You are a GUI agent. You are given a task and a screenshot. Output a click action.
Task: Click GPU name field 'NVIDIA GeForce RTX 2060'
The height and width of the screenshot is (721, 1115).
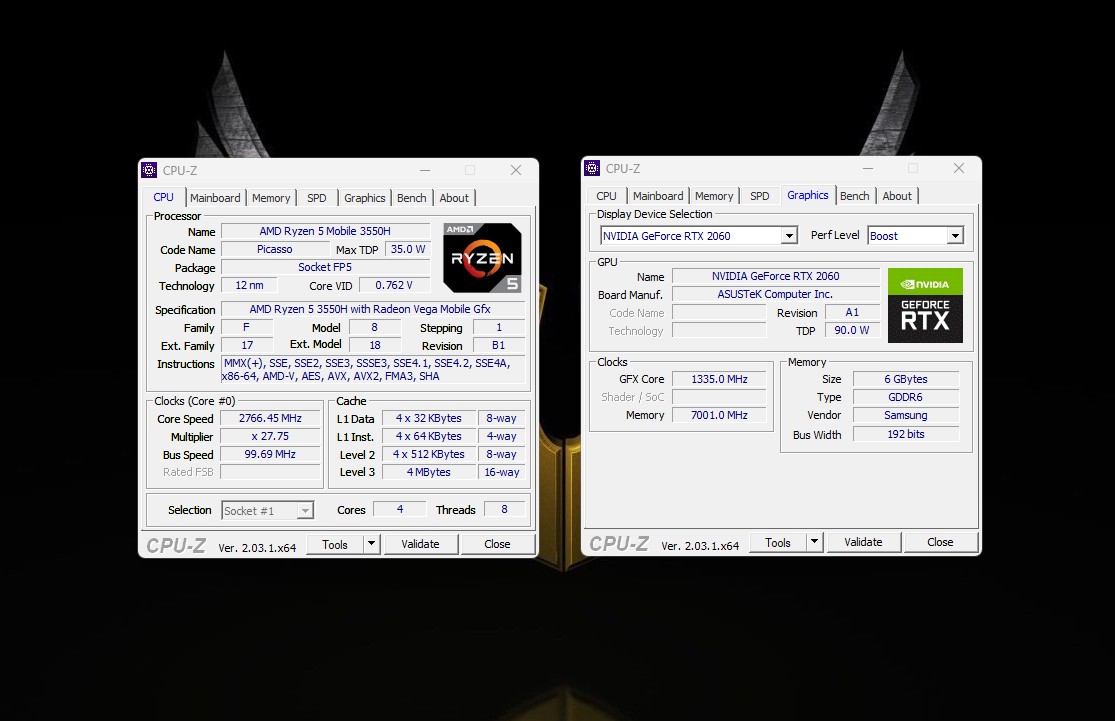click(776, 276)
